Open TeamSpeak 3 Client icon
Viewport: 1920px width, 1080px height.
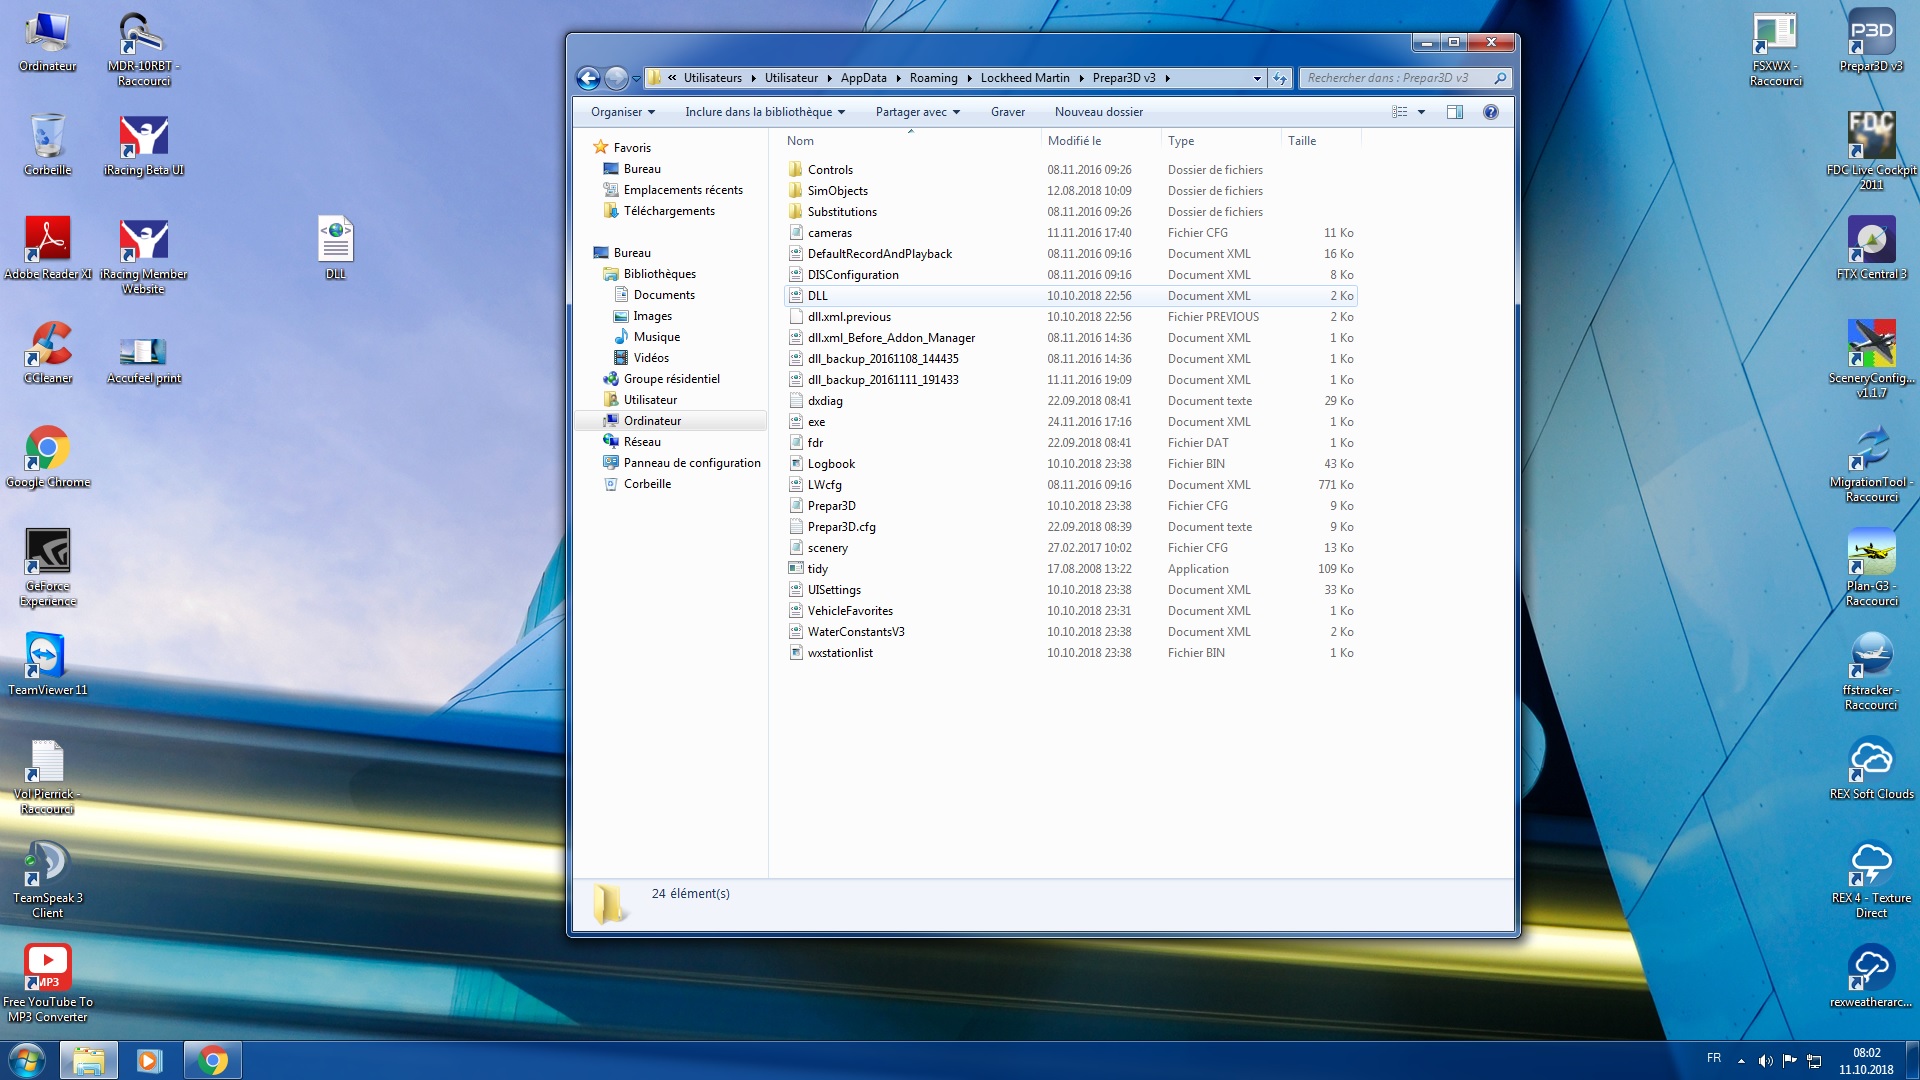coord(47,878)
